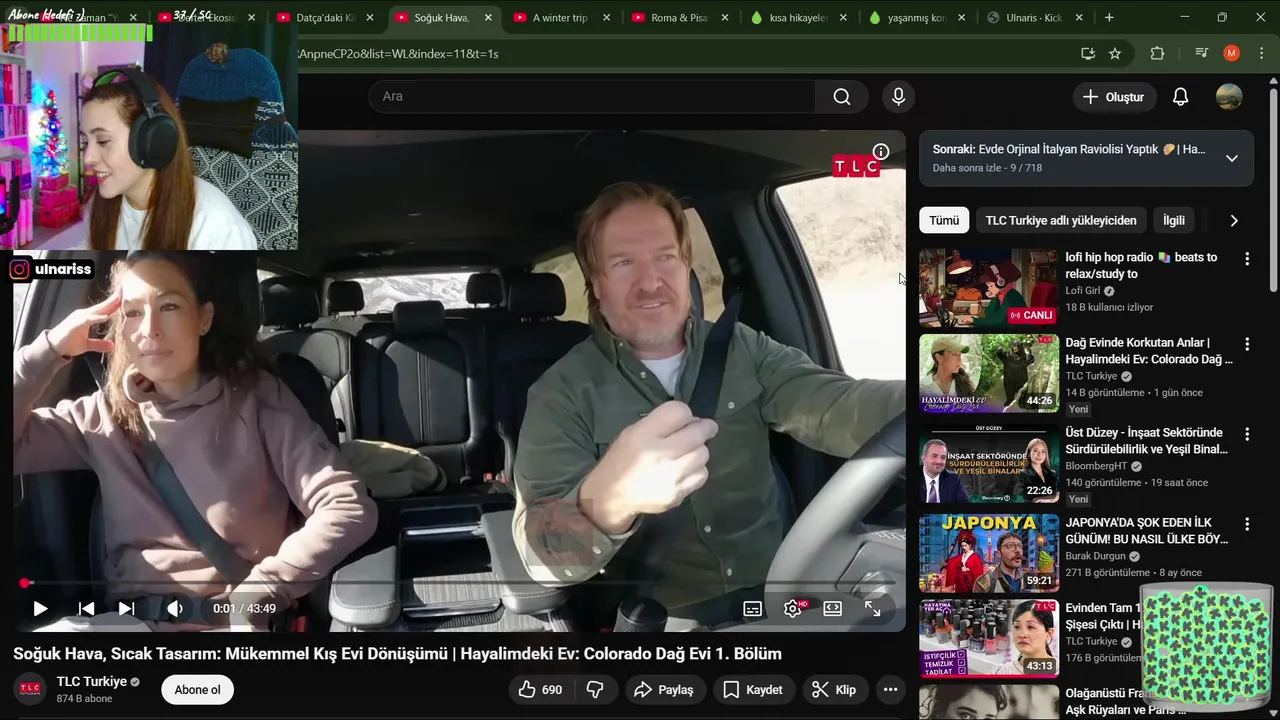Toggle subtitles with the captions icon

(753, 608)
